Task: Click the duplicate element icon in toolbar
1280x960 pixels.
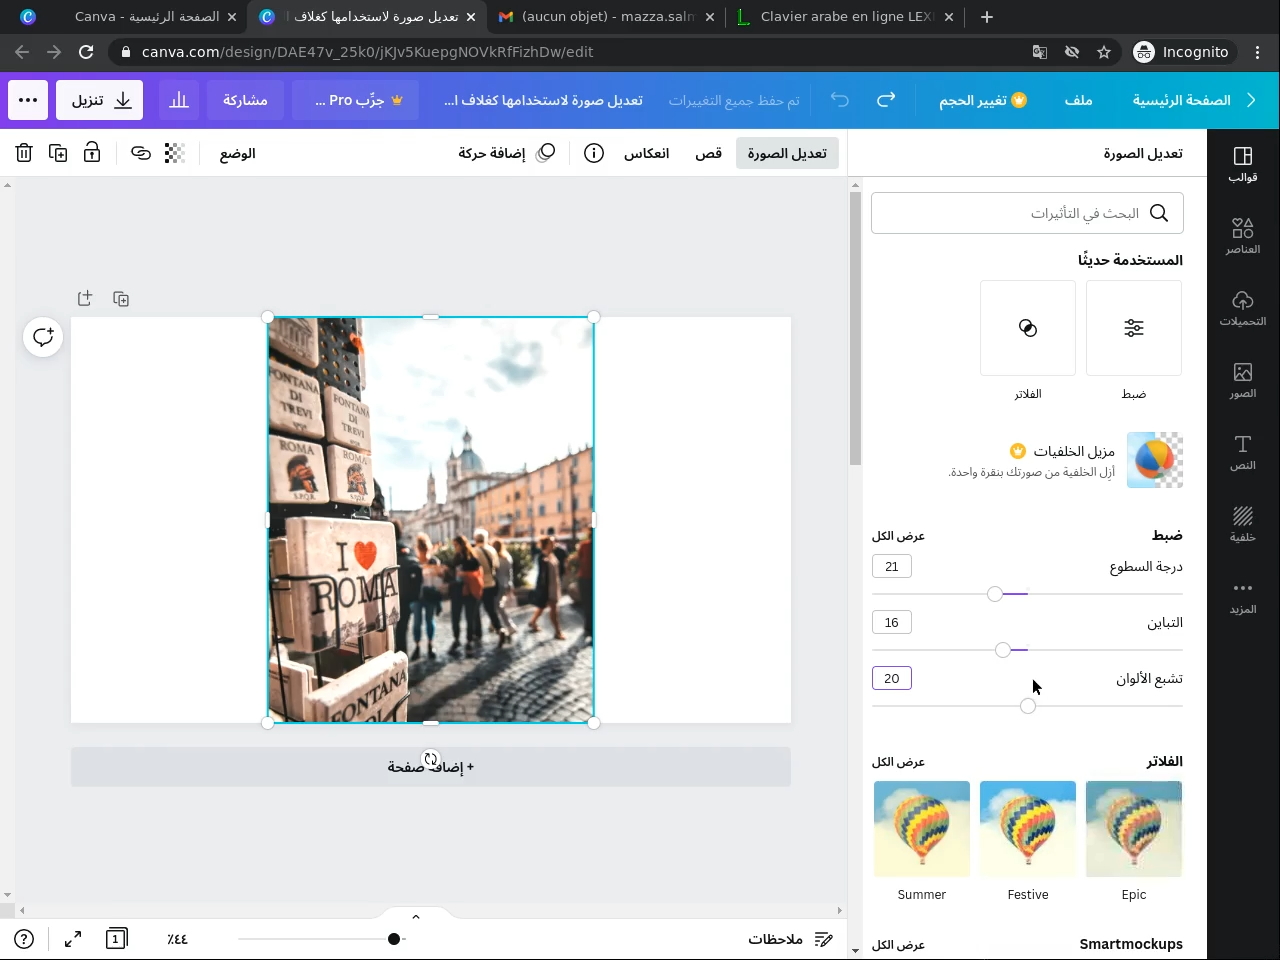Action: [x=58, y=153]
